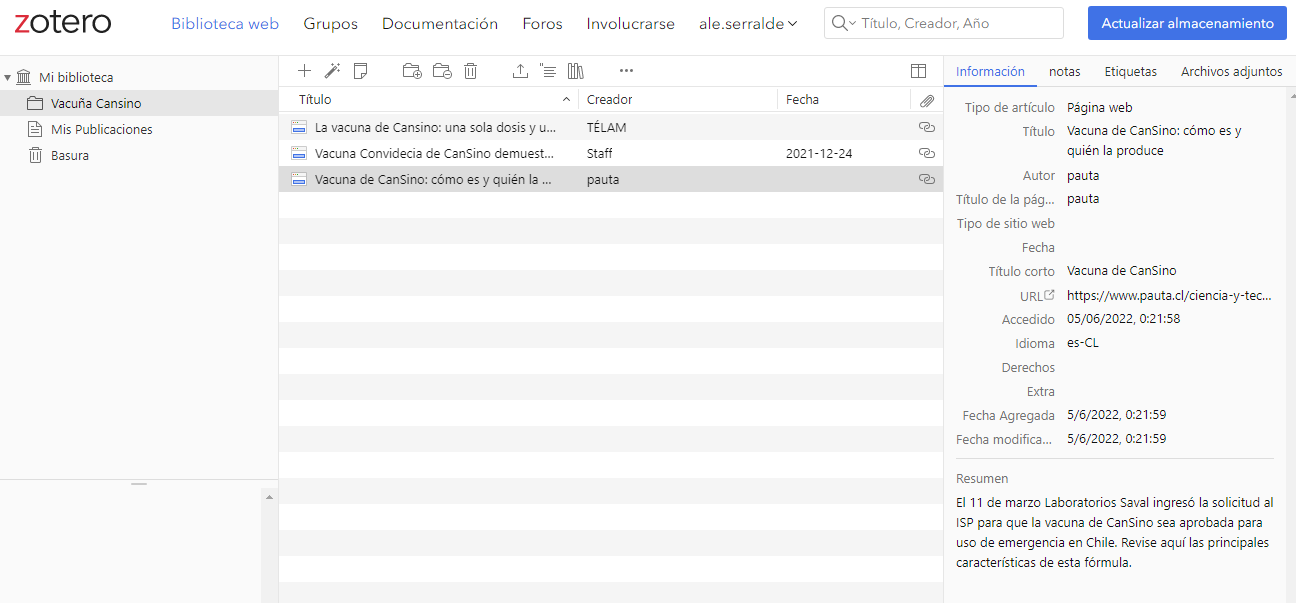Image resolution: width=1296 pixels, height=603 pixels.
Task: Click the Vacuña Cansino folder icon
Action: (35, 103)
